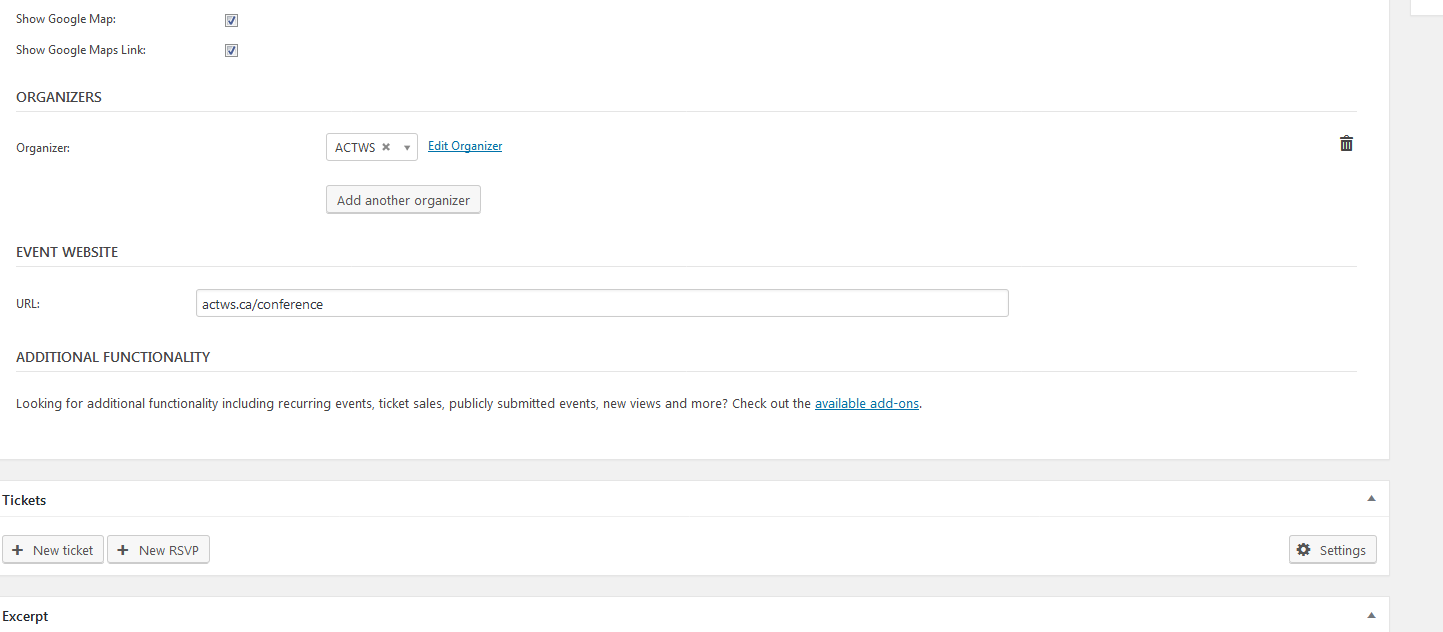The image size is (1443, 632).
Task: Follow the available add-ons link
Action: pos(866,404)
